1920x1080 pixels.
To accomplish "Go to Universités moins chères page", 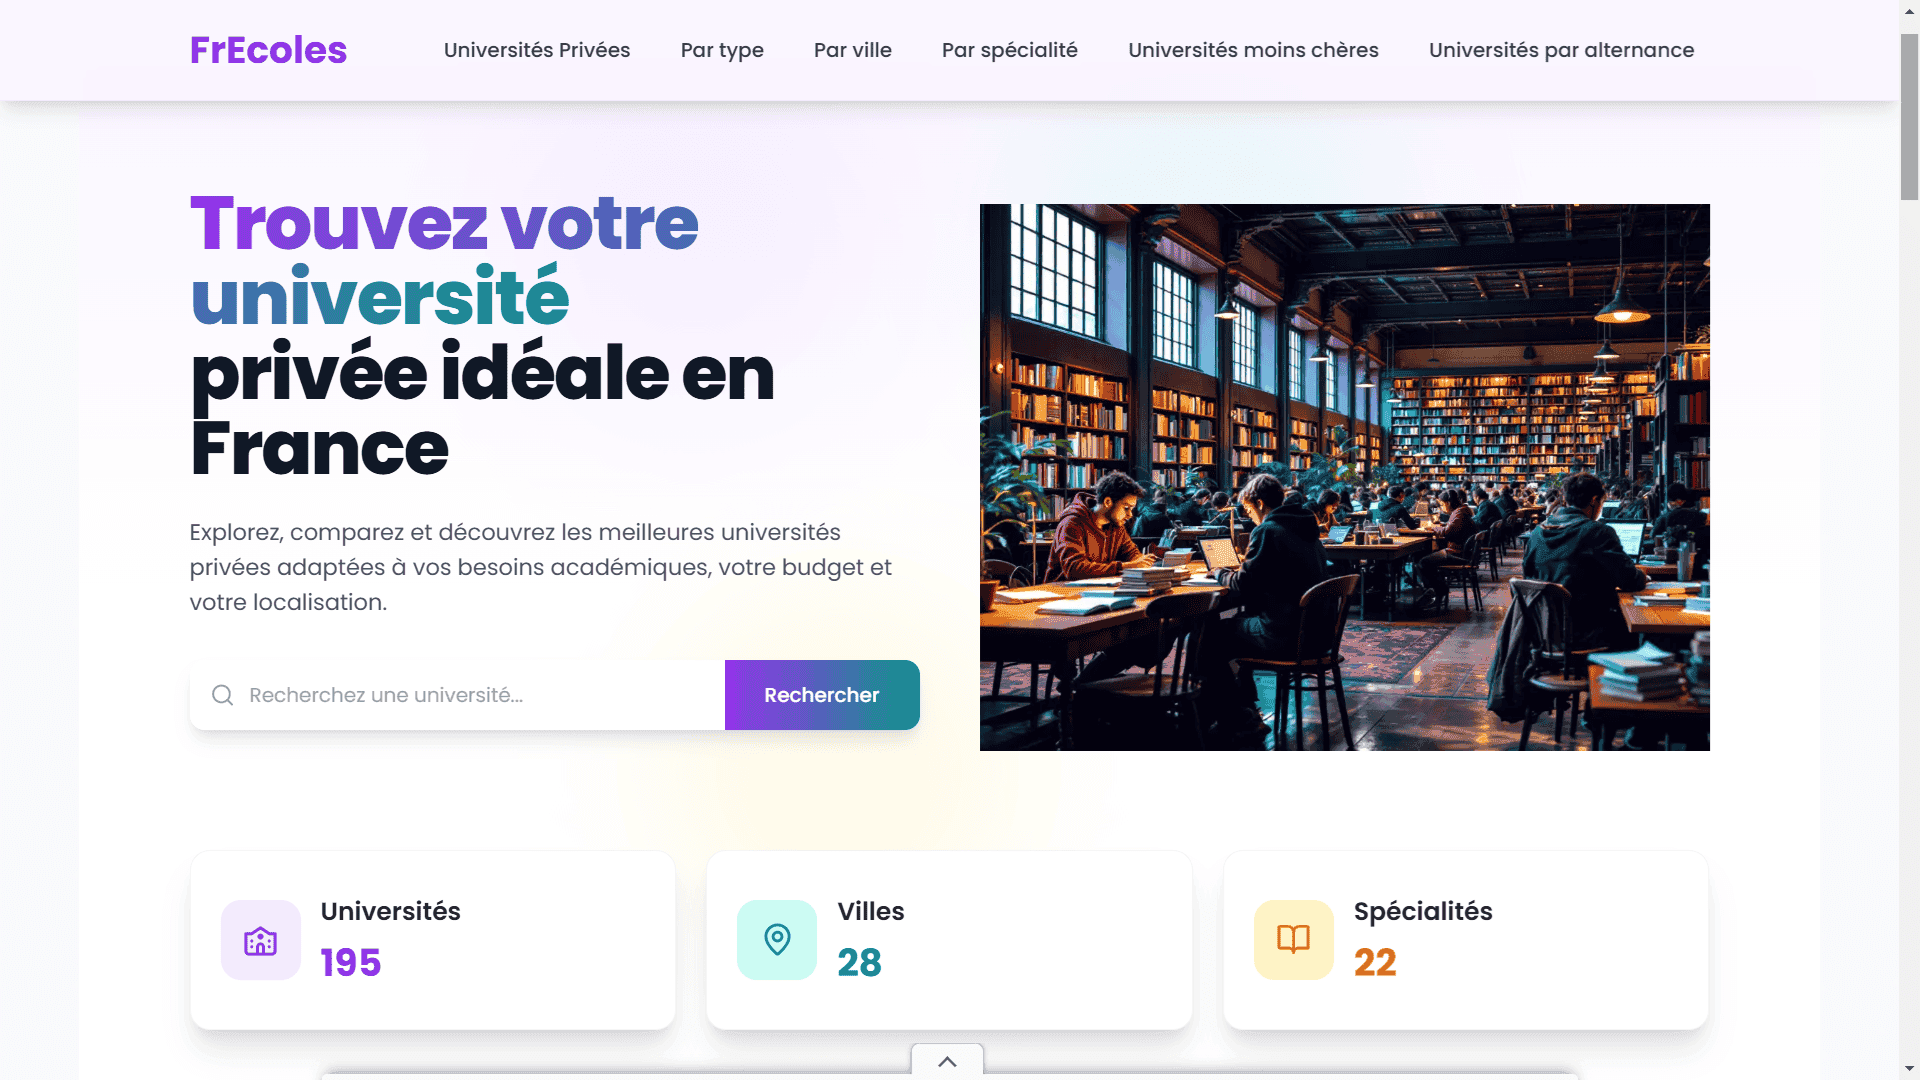I will click(1253, 50).
